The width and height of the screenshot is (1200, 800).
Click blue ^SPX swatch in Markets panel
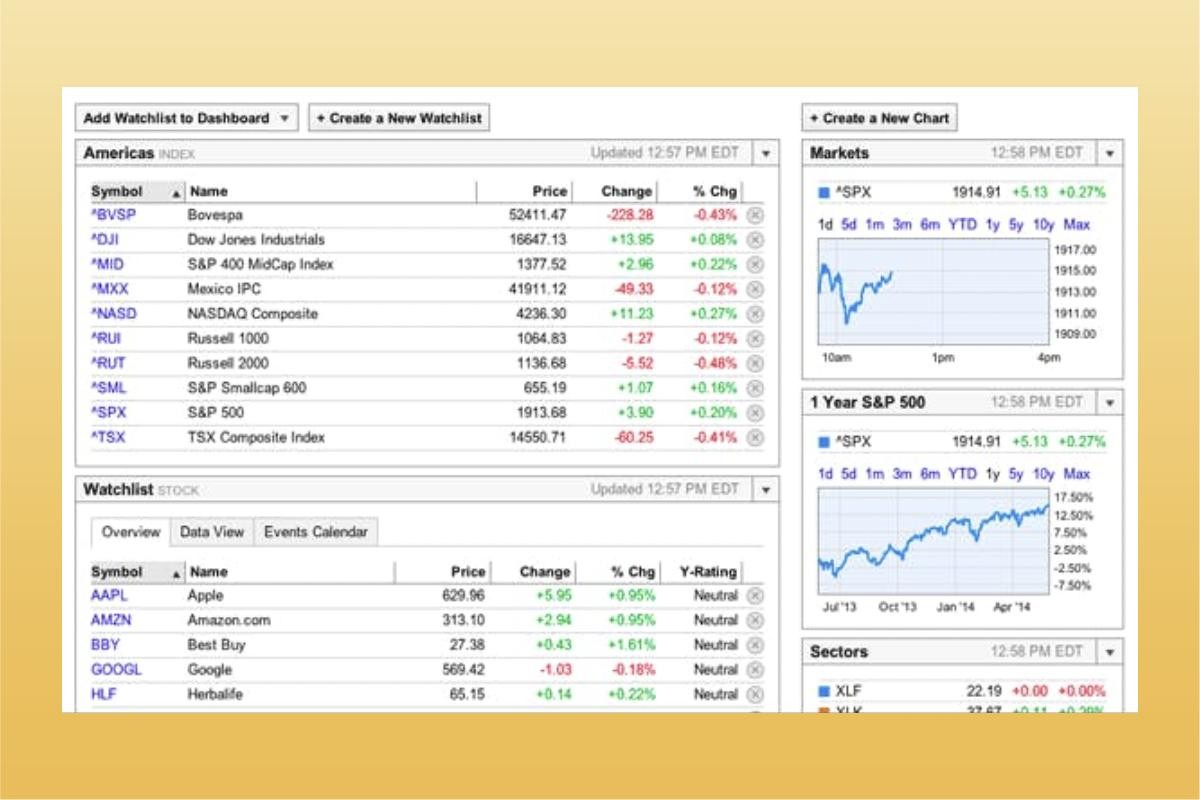coord(824,192)
